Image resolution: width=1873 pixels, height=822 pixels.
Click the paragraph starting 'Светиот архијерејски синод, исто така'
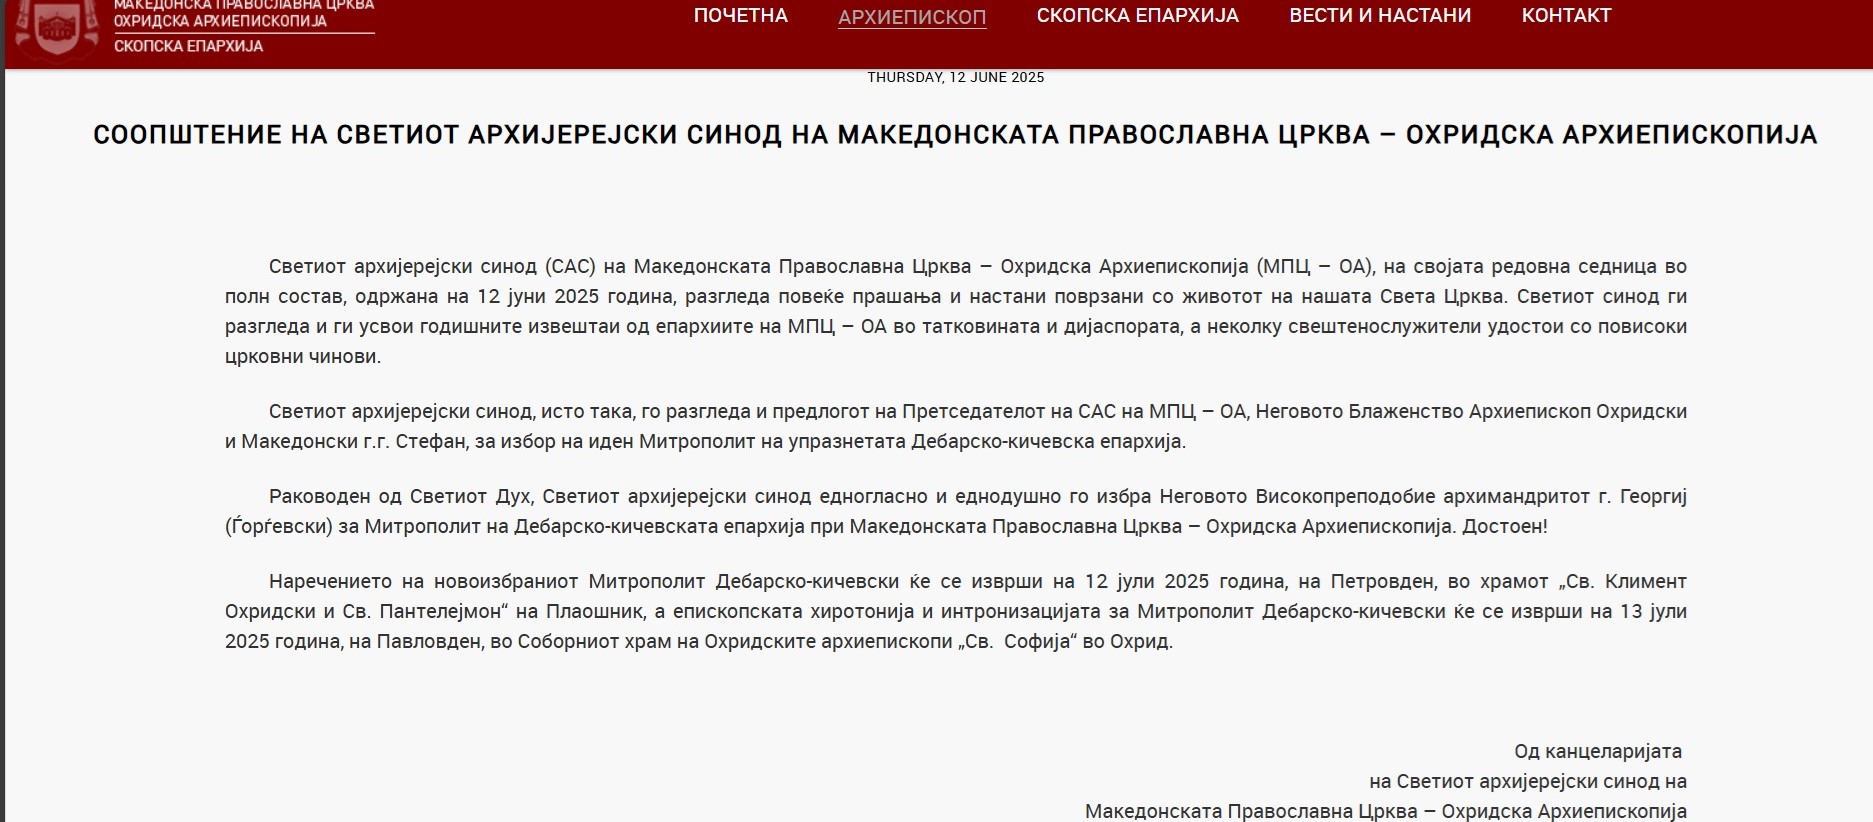click(956, 426)
